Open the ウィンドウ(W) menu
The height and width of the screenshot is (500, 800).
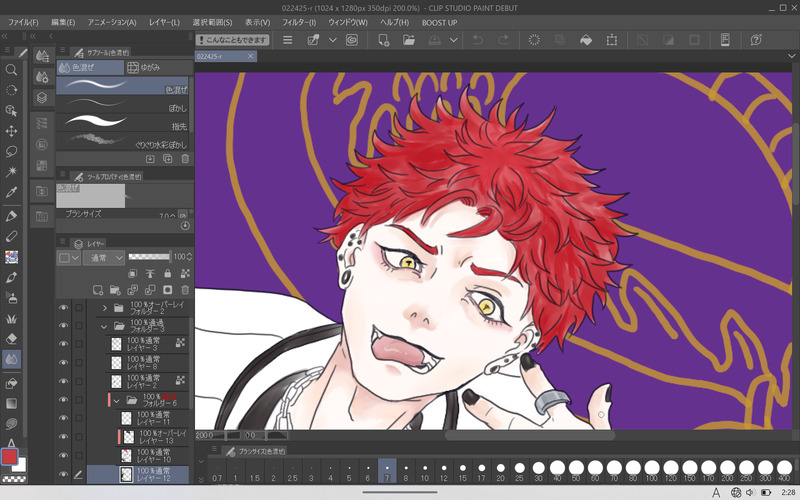pyautogui.click(x=347, y=22)
